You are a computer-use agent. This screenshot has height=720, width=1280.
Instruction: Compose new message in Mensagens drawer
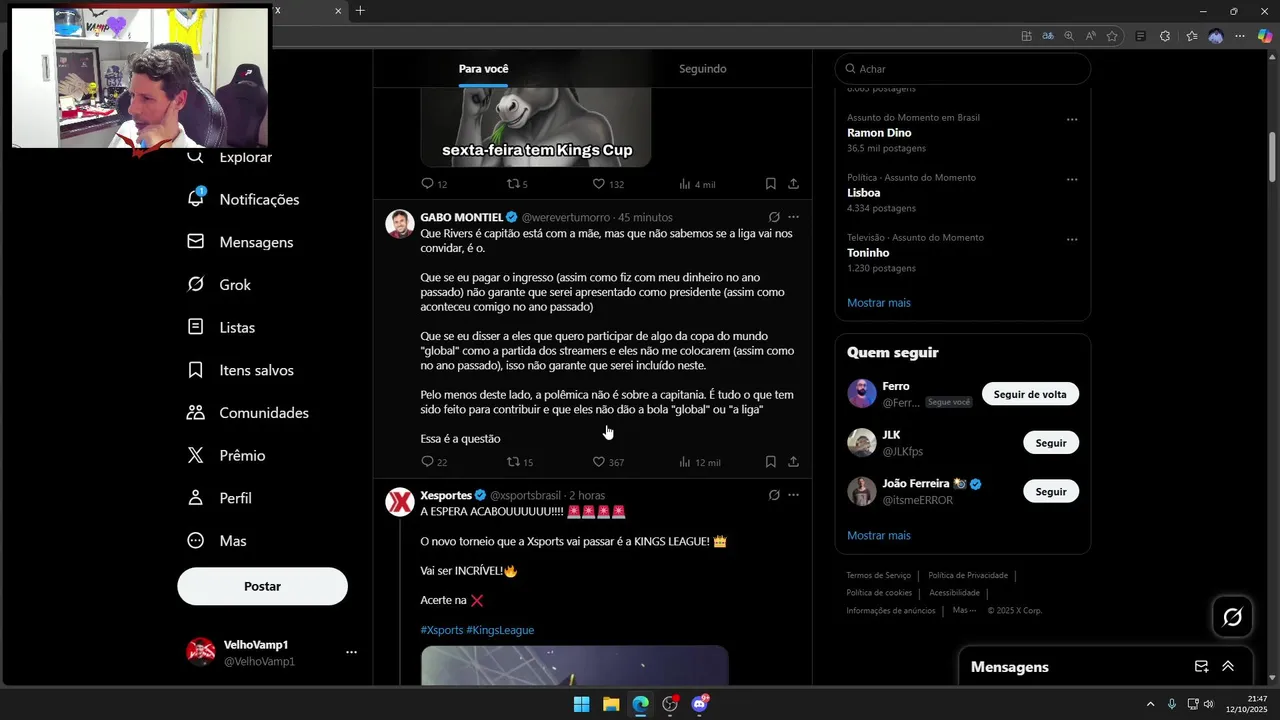(x=1202, y=667)
